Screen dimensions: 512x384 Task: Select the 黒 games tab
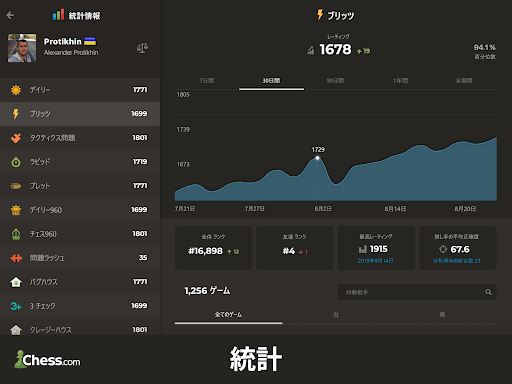point(442,315)
